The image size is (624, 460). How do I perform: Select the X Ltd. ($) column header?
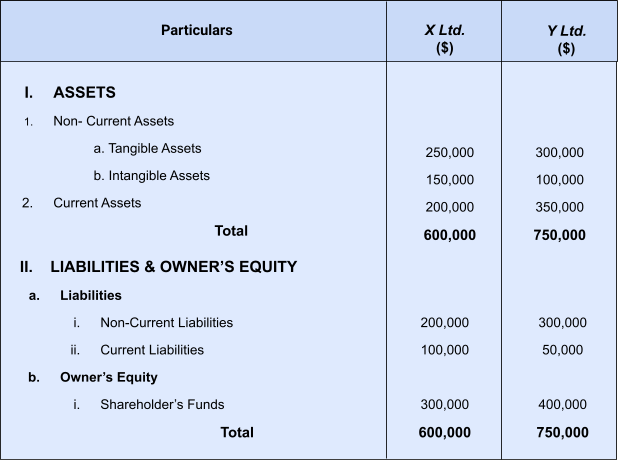[x=444, y=39]
